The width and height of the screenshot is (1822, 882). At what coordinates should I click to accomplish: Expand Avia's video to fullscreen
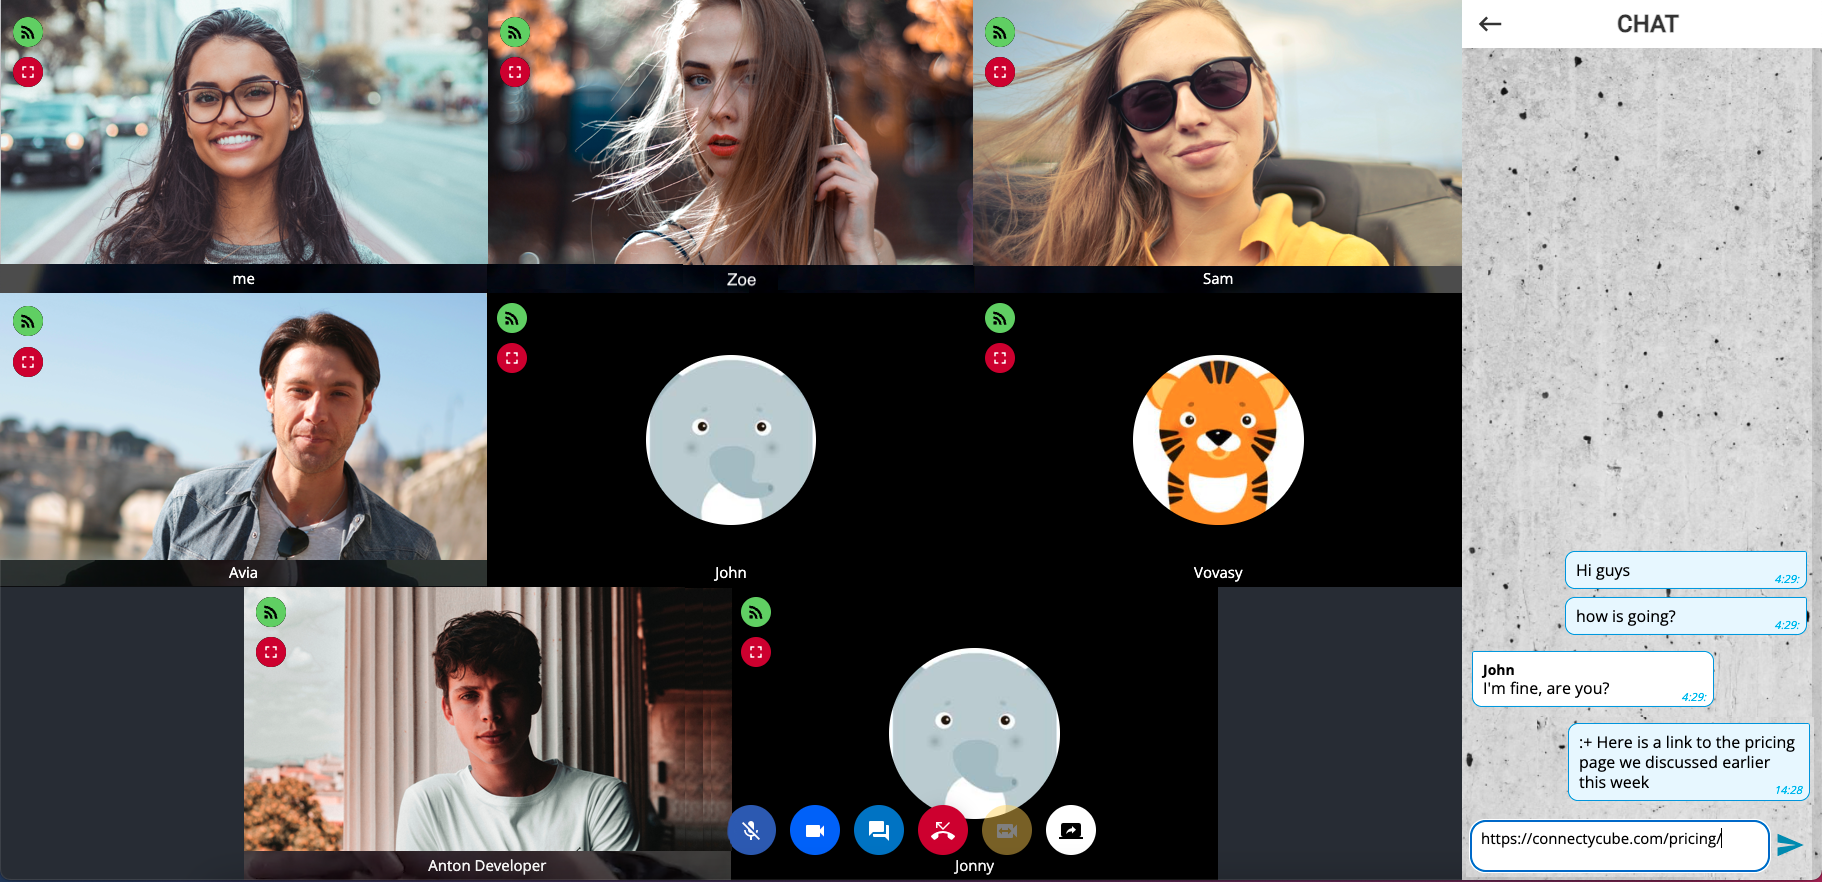pos(28,362)
